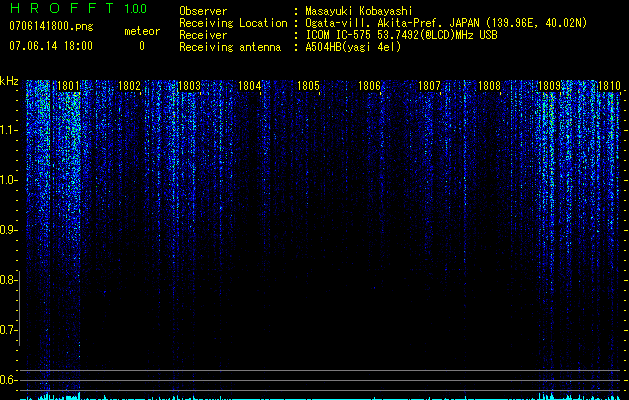Image resolution: width=629 pixels, height=400 pixels.
Task: Click the 0.7 frequency axis label
Action: 8,330
